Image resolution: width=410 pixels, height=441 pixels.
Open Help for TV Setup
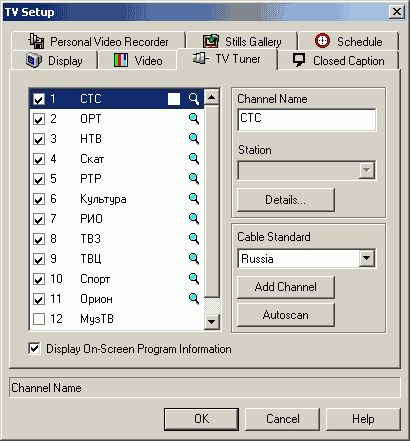tap(363, 419)
